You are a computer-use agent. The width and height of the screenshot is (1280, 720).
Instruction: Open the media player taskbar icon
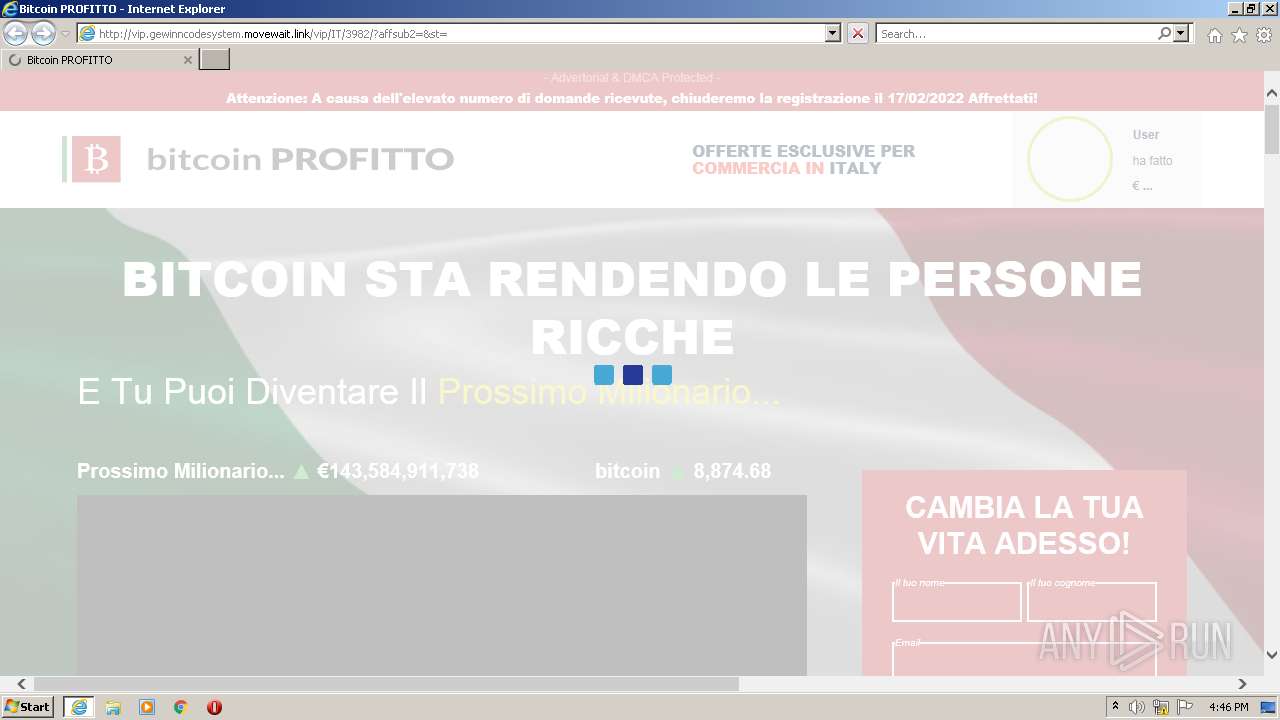point(147,707)
